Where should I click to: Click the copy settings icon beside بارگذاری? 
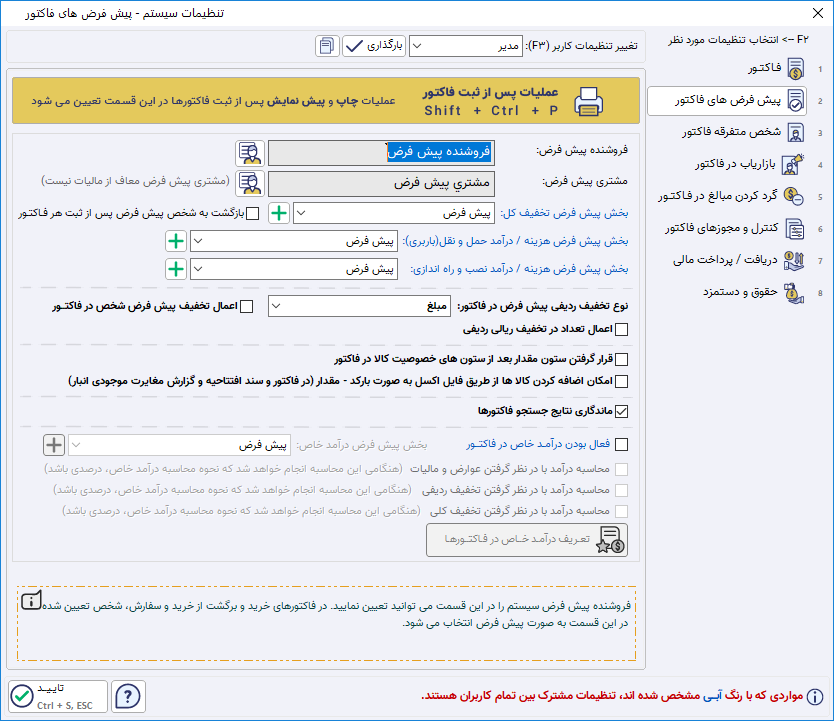click(x=327, y=46)
